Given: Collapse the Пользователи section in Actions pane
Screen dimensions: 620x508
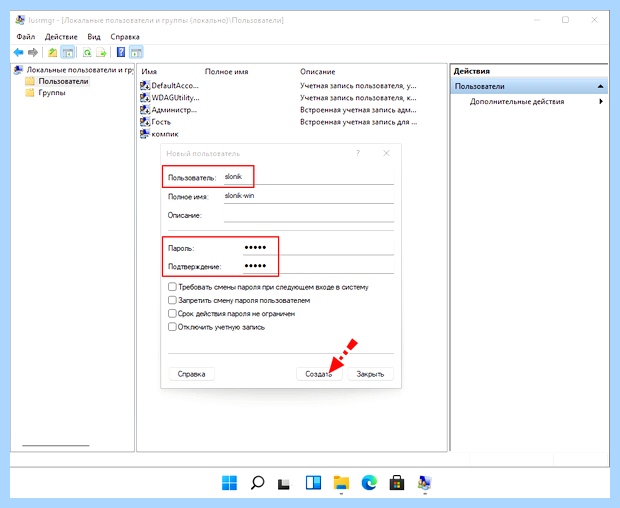Looking at the screenshot, I should click(601, 86).
